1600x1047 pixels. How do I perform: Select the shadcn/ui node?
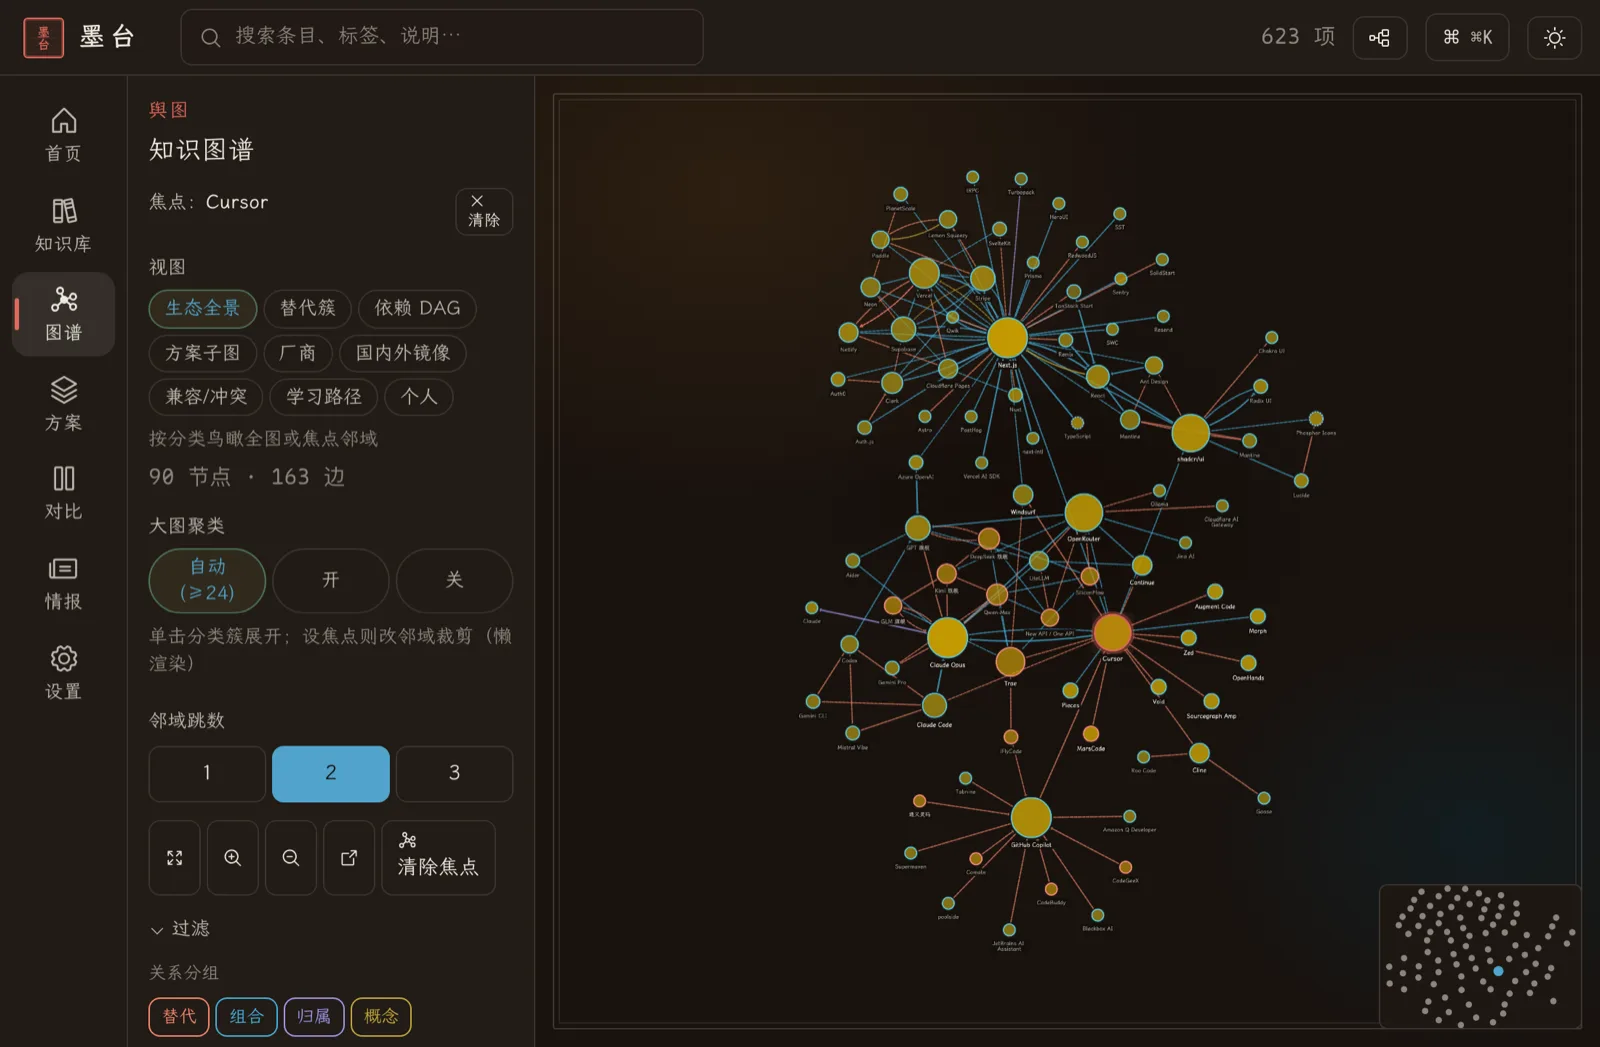pyautogui.click(x=1190, y=433)
